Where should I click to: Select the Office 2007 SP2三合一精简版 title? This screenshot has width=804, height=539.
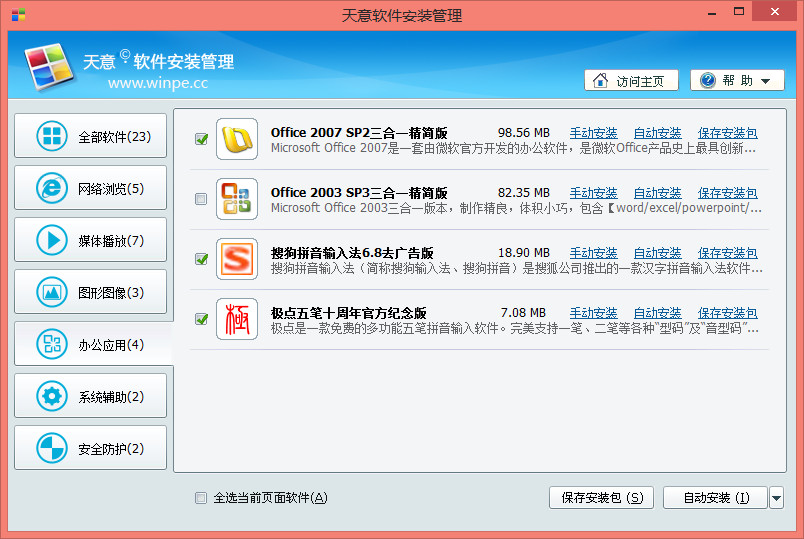coord(359,133)
